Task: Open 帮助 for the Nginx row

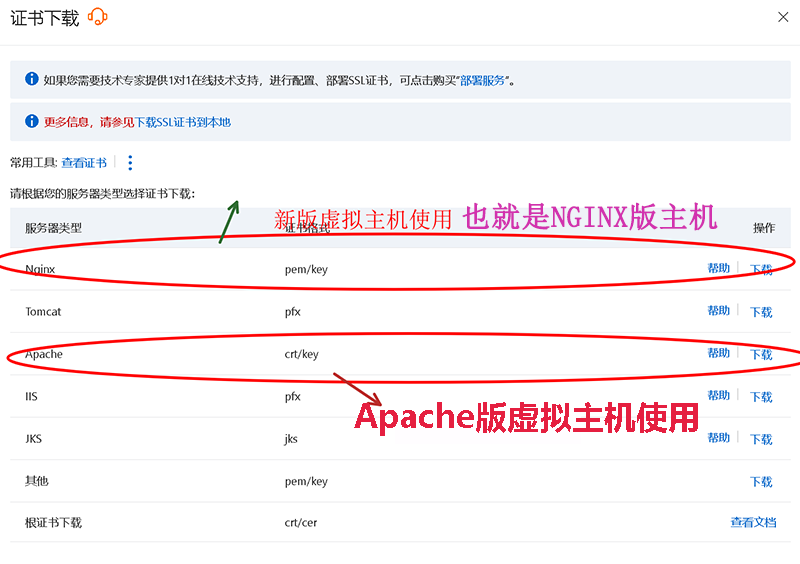Action: coord(718,269)
